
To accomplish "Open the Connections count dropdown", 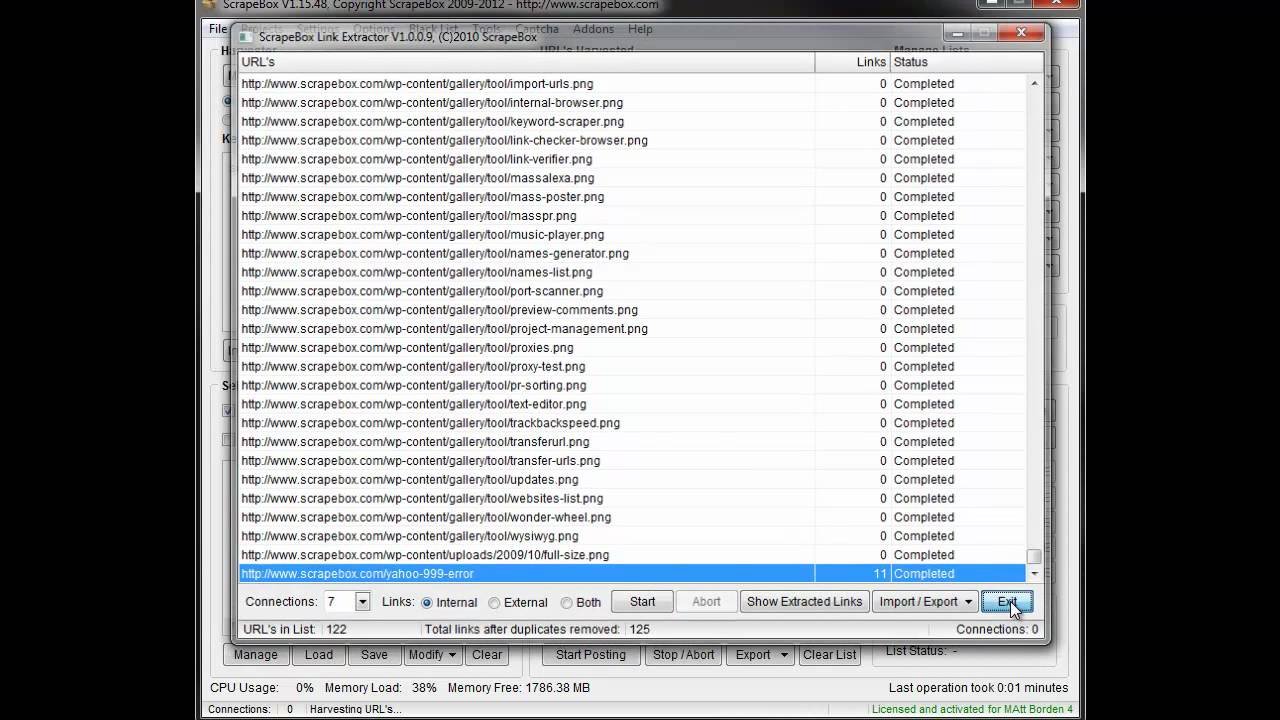I will point(363,602).
